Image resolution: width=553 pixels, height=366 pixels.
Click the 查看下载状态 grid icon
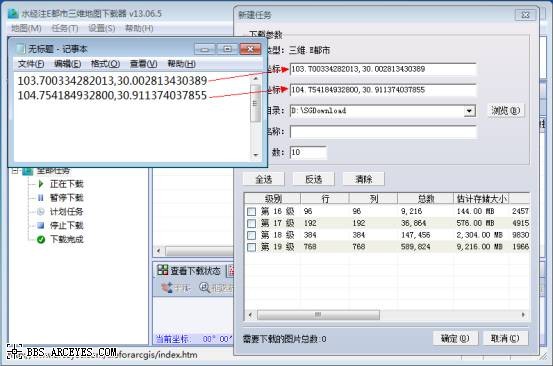(163, 270)
